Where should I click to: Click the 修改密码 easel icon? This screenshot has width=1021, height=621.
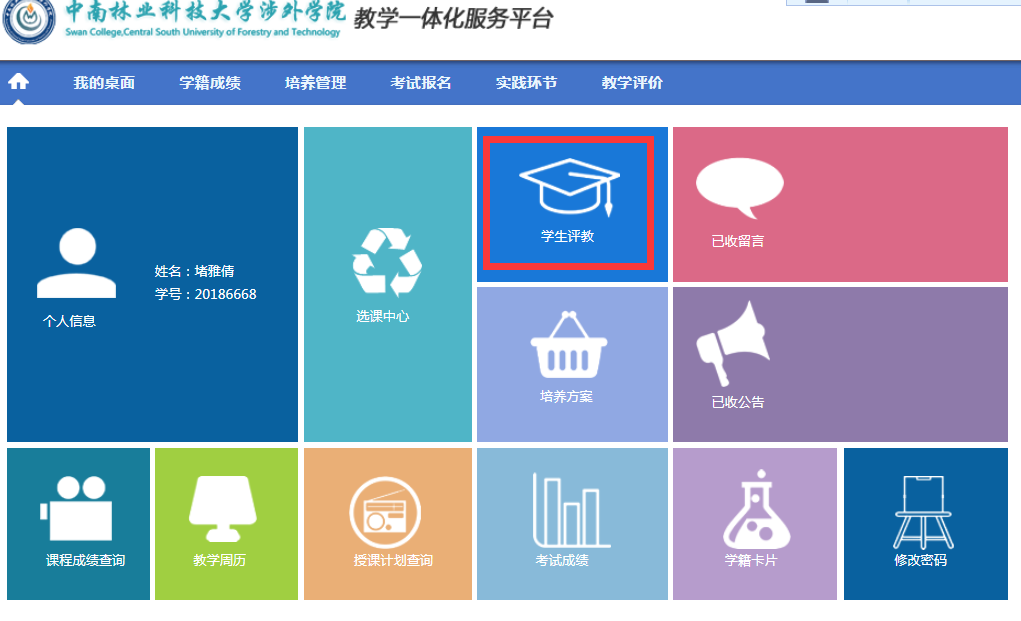[x=924, y=511]
